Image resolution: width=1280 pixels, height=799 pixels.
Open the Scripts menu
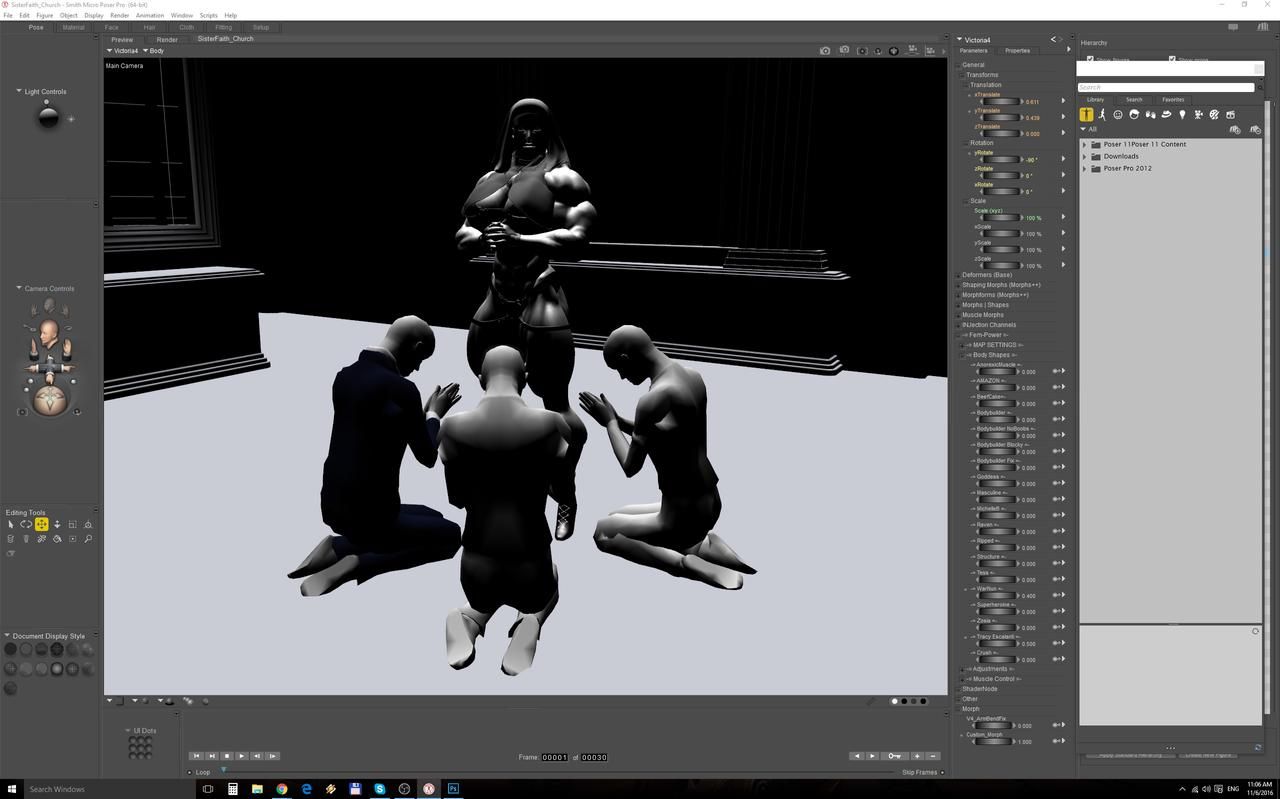(208, 15)
